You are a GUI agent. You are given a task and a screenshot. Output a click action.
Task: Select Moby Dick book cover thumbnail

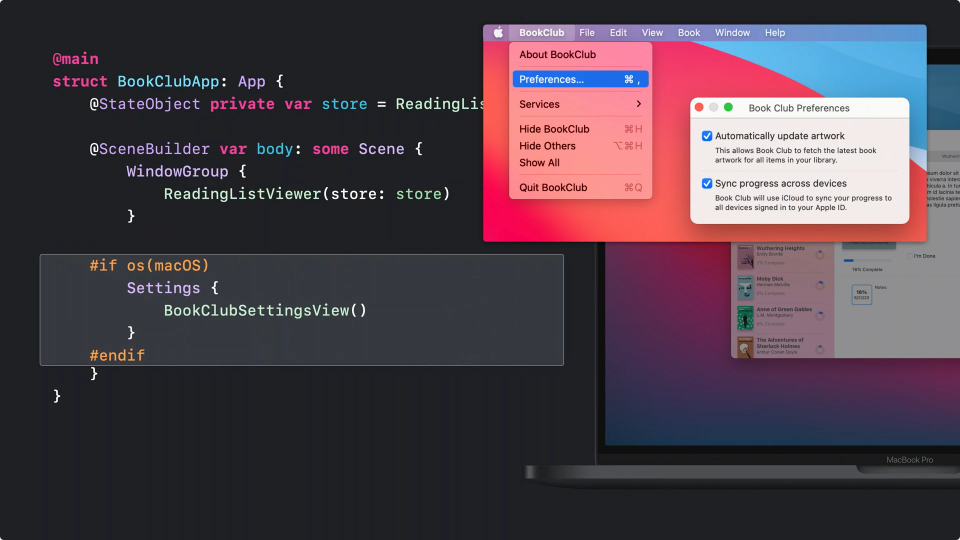pyautogui.click(x=745, y=287)
